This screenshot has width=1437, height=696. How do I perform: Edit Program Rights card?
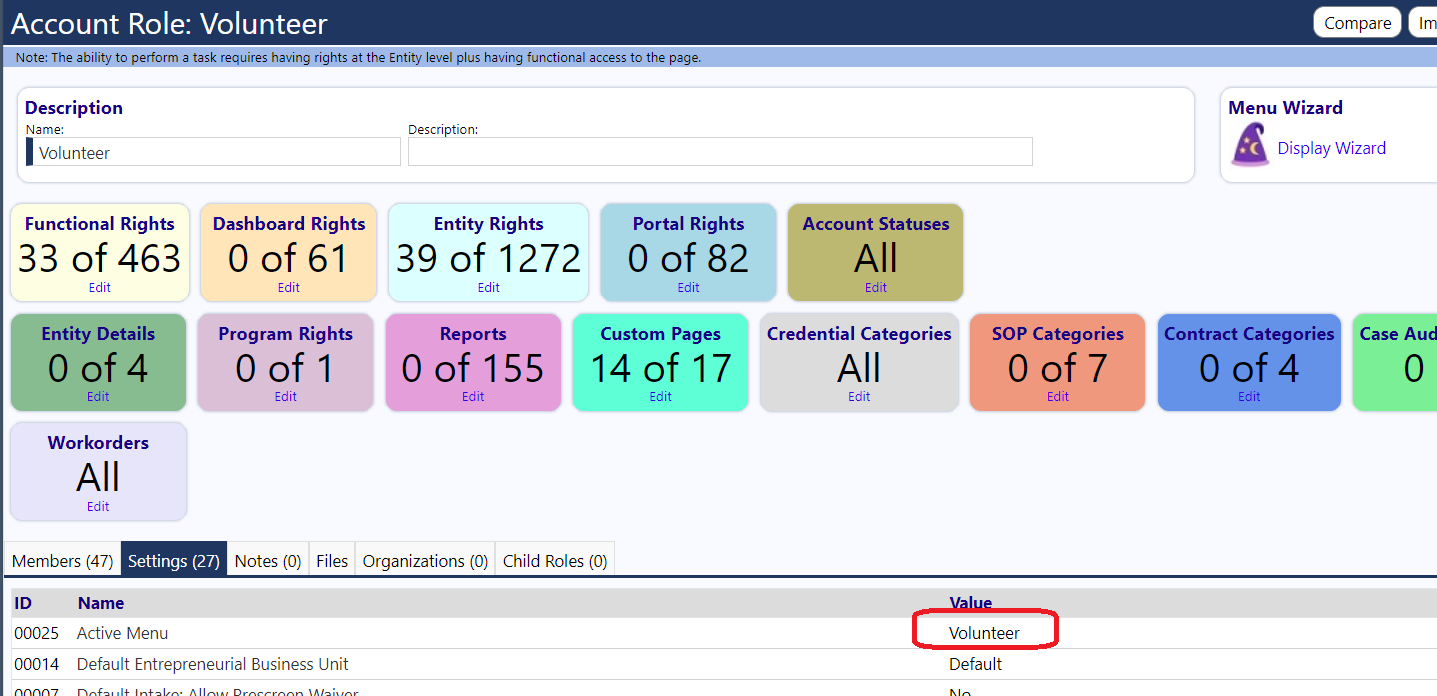(286, 396)
